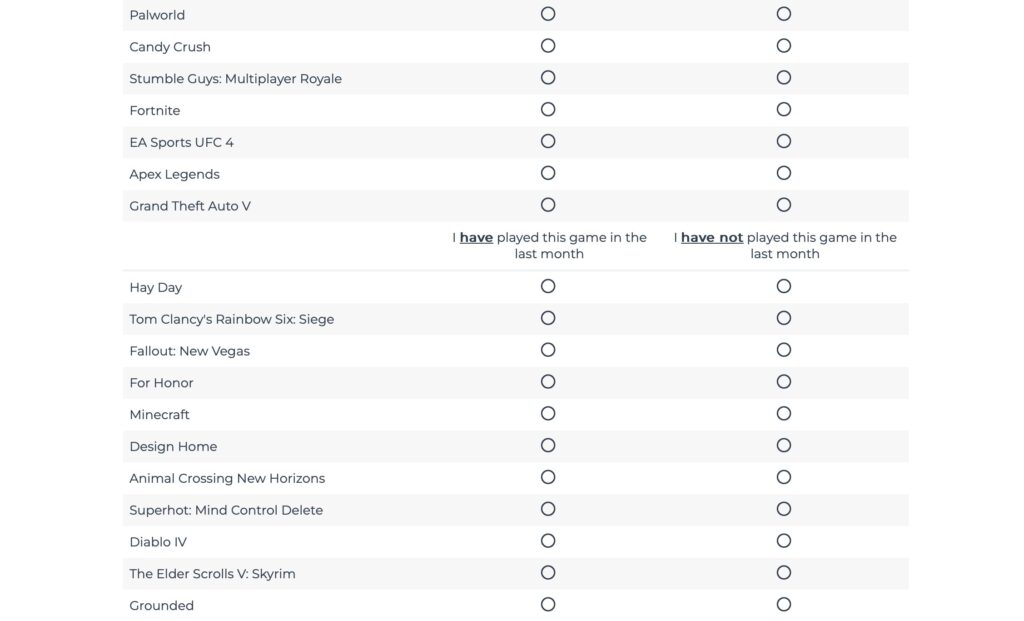Image resolution: width=1024 pixels, height=621 pixels.
Task: Select 'have played' for Diablo IV
Action: [548, 541]
